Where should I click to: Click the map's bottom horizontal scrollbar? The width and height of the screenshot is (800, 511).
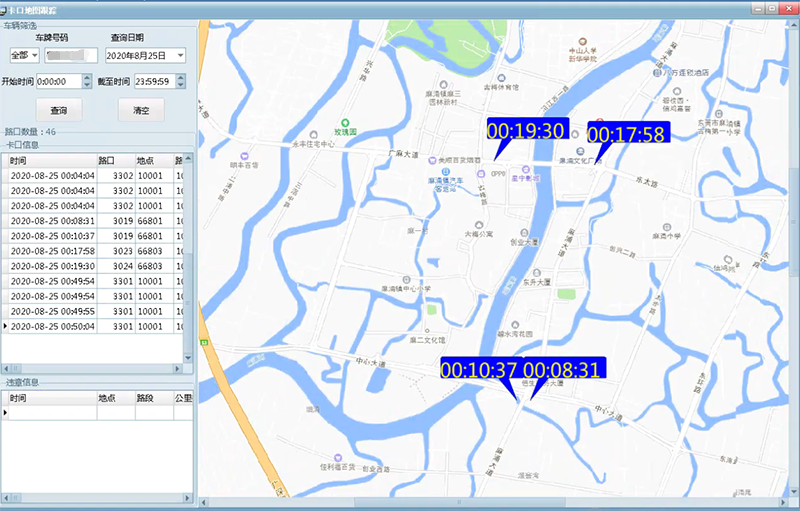pos(480,503)
